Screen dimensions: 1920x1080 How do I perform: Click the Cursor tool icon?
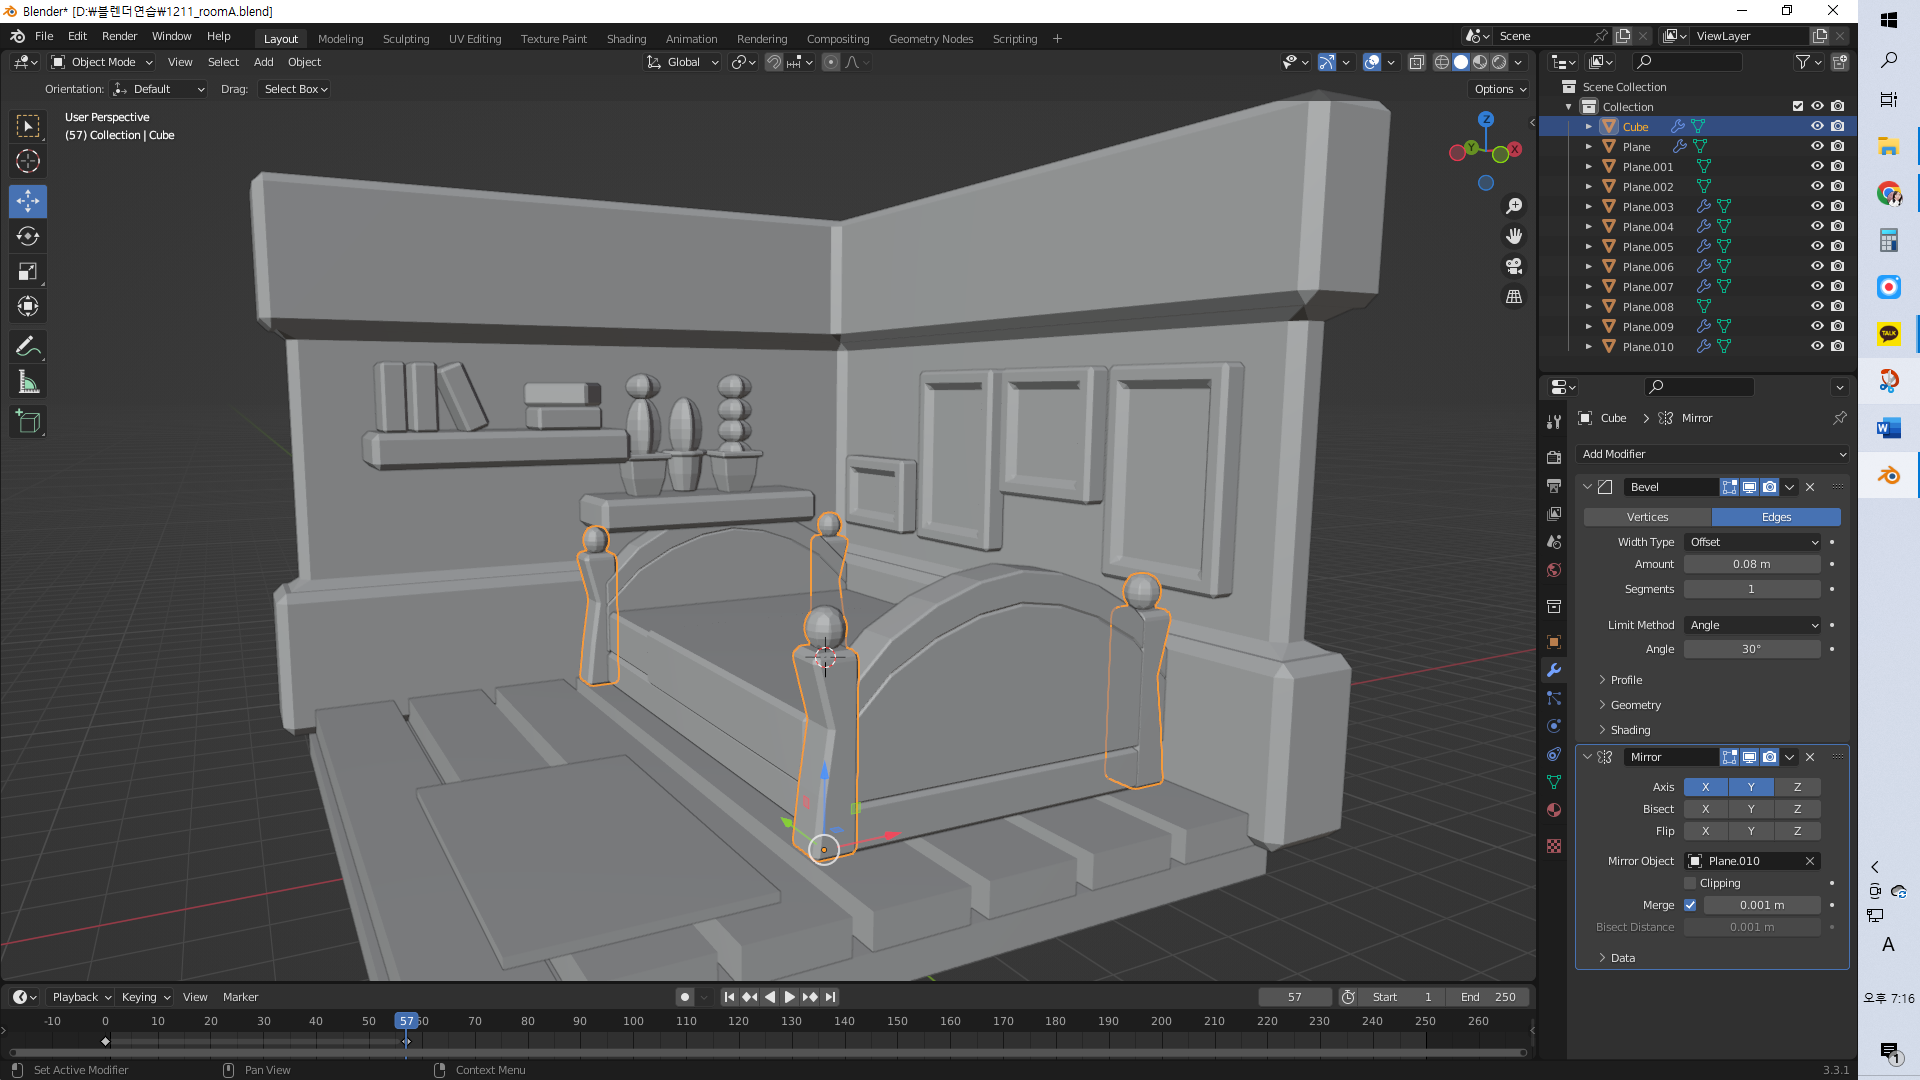pos(28,161)
